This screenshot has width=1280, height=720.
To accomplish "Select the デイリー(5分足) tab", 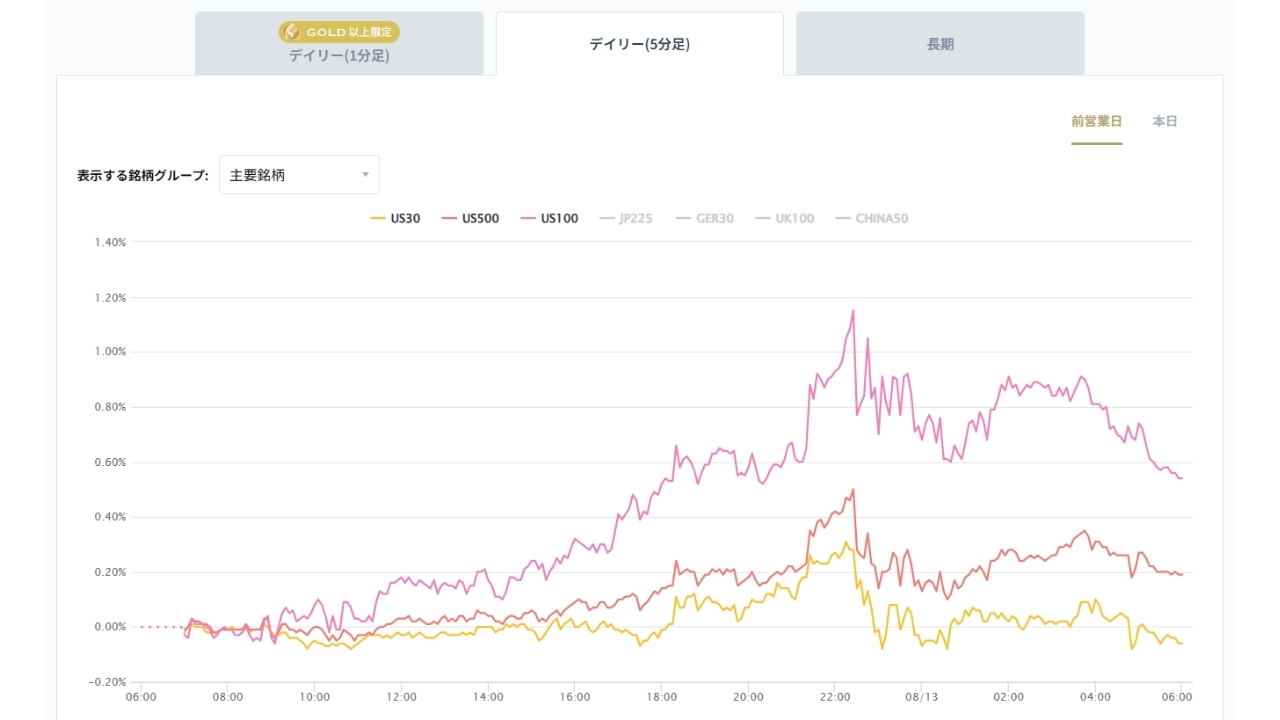I will coord(640,44).
